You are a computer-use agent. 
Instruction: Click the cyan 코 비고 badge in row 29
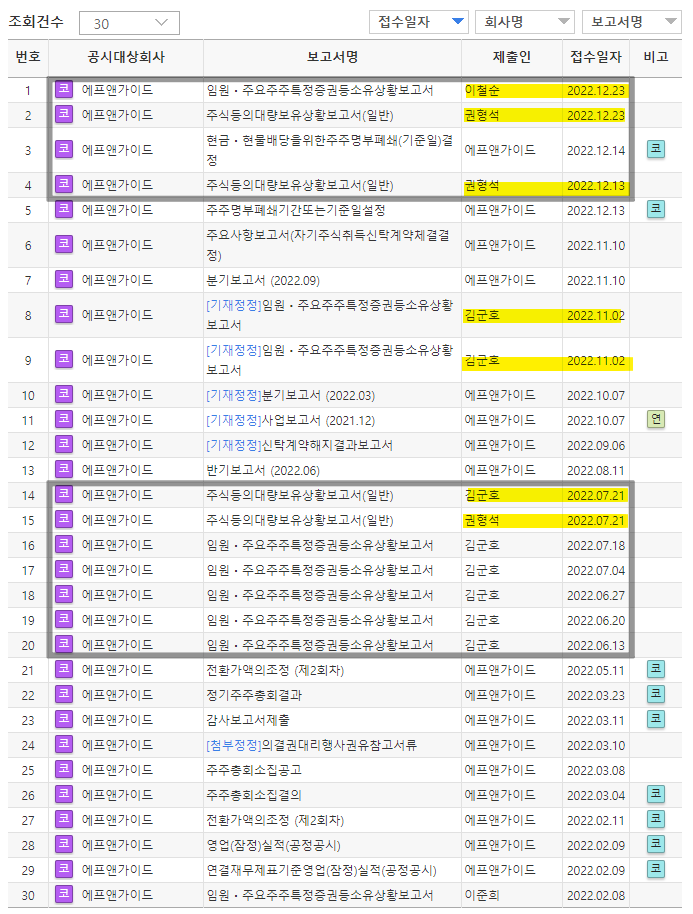pyautogui.click(x=656, y=869)
